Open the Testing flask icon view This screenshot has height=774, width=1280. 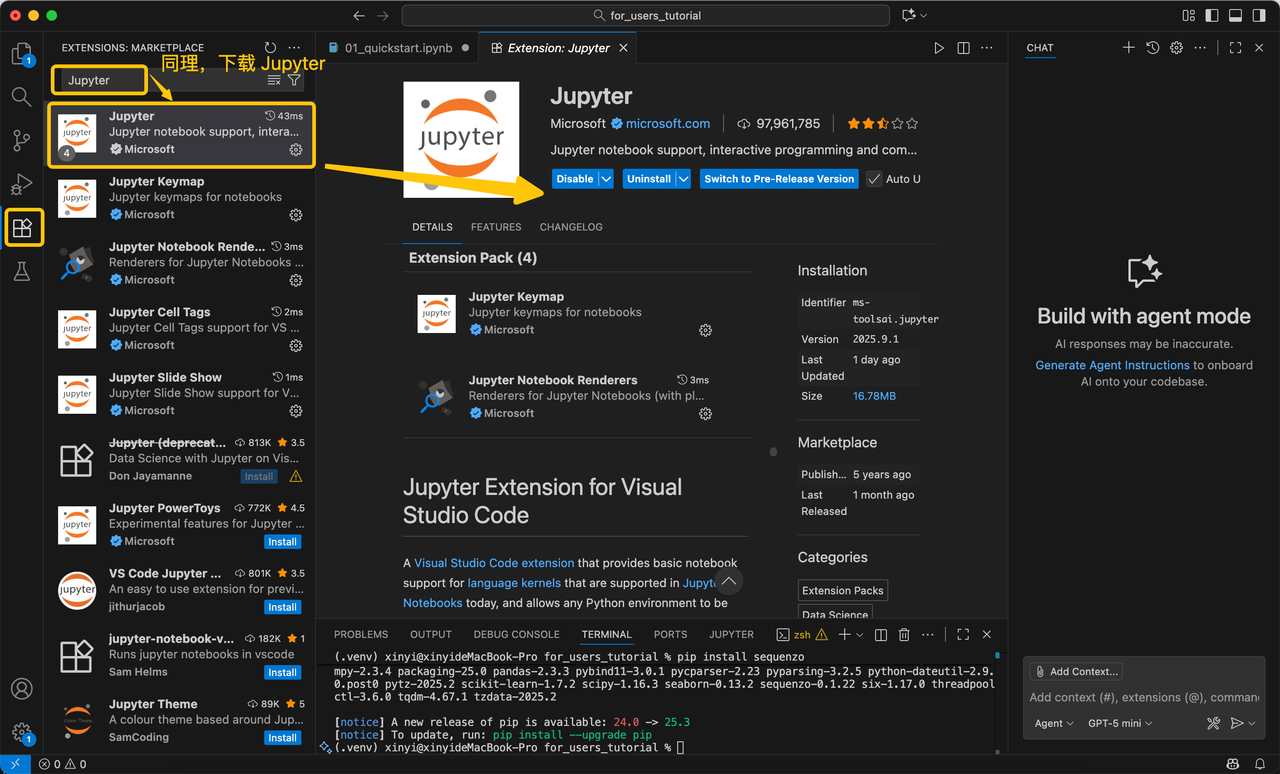pos(21,272)
